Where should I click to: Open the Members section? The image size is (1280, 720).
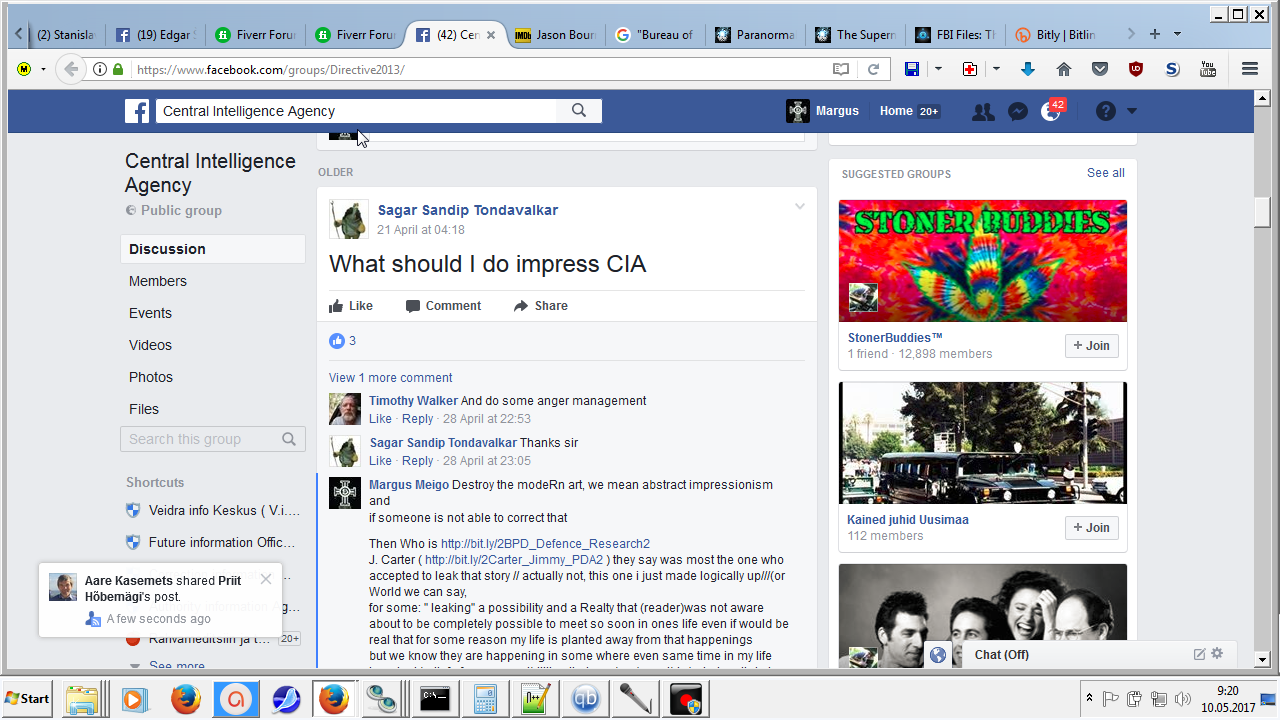[x=158, y=281]
